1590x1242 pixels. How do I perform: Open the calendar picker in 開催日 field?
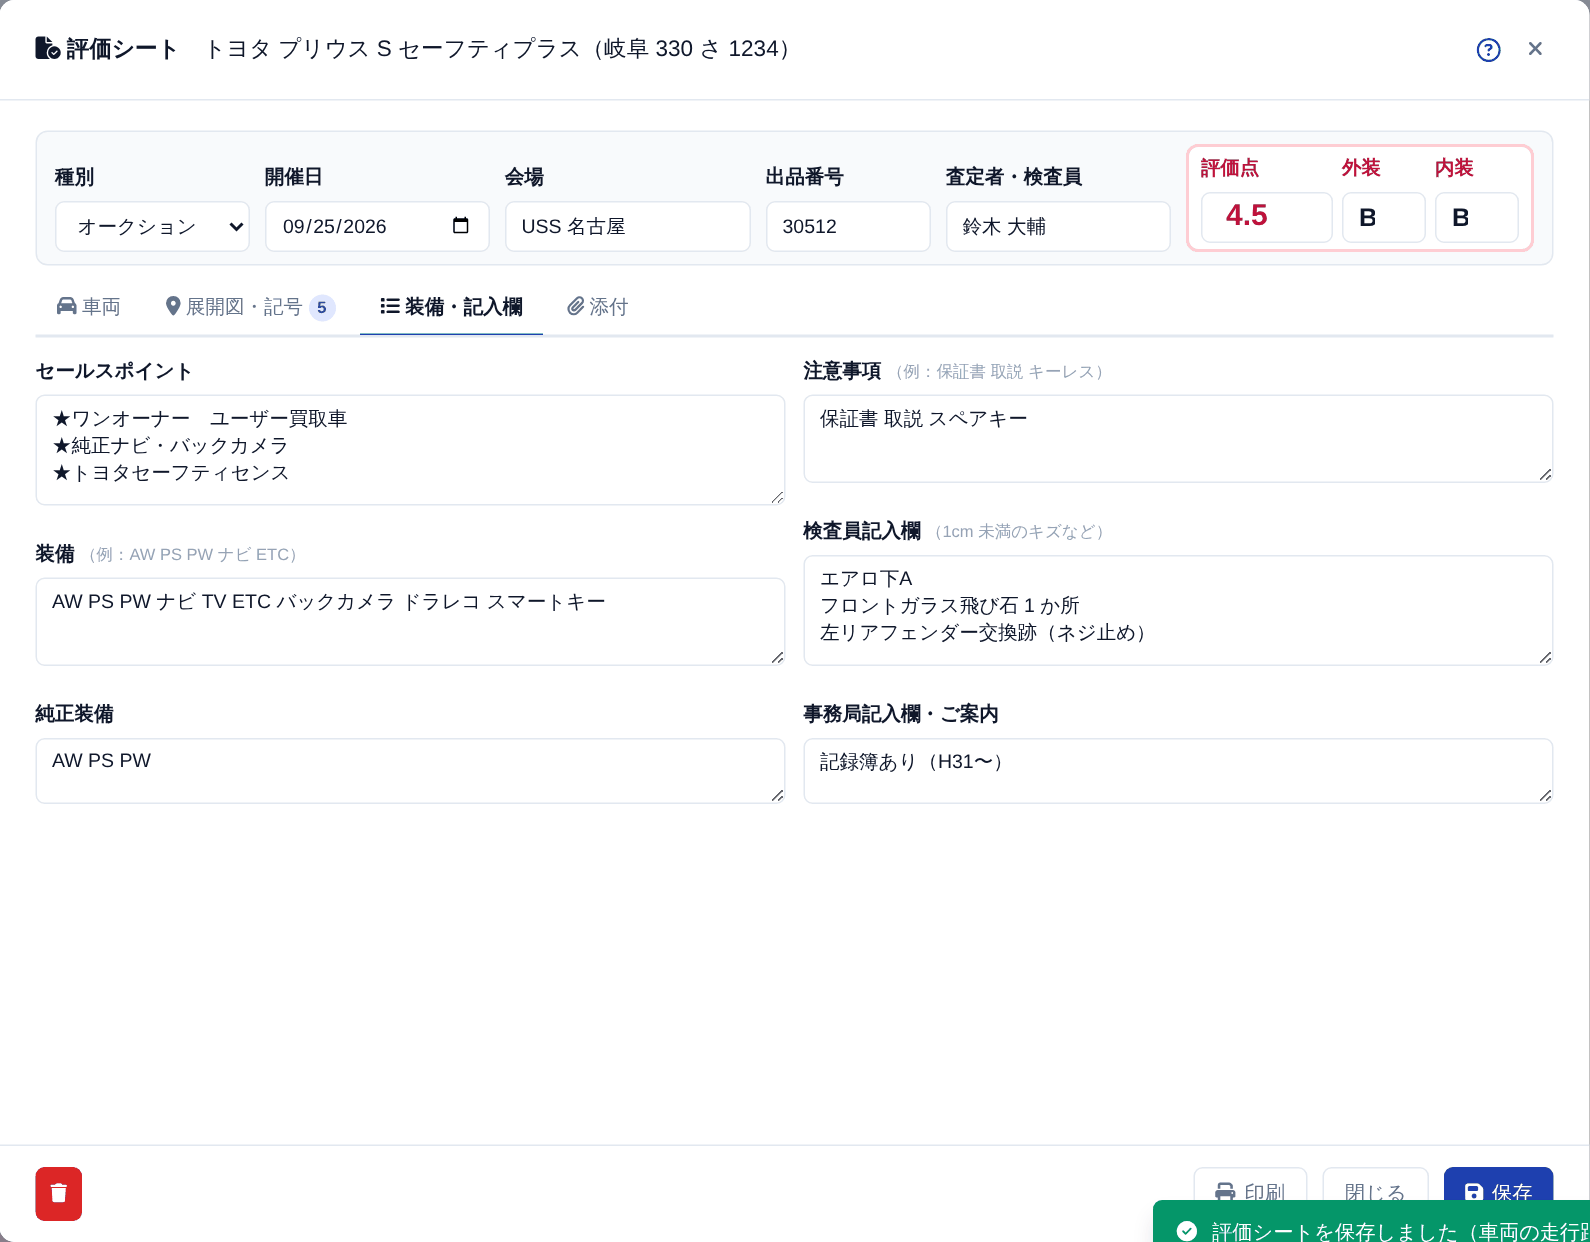(460, 226)
